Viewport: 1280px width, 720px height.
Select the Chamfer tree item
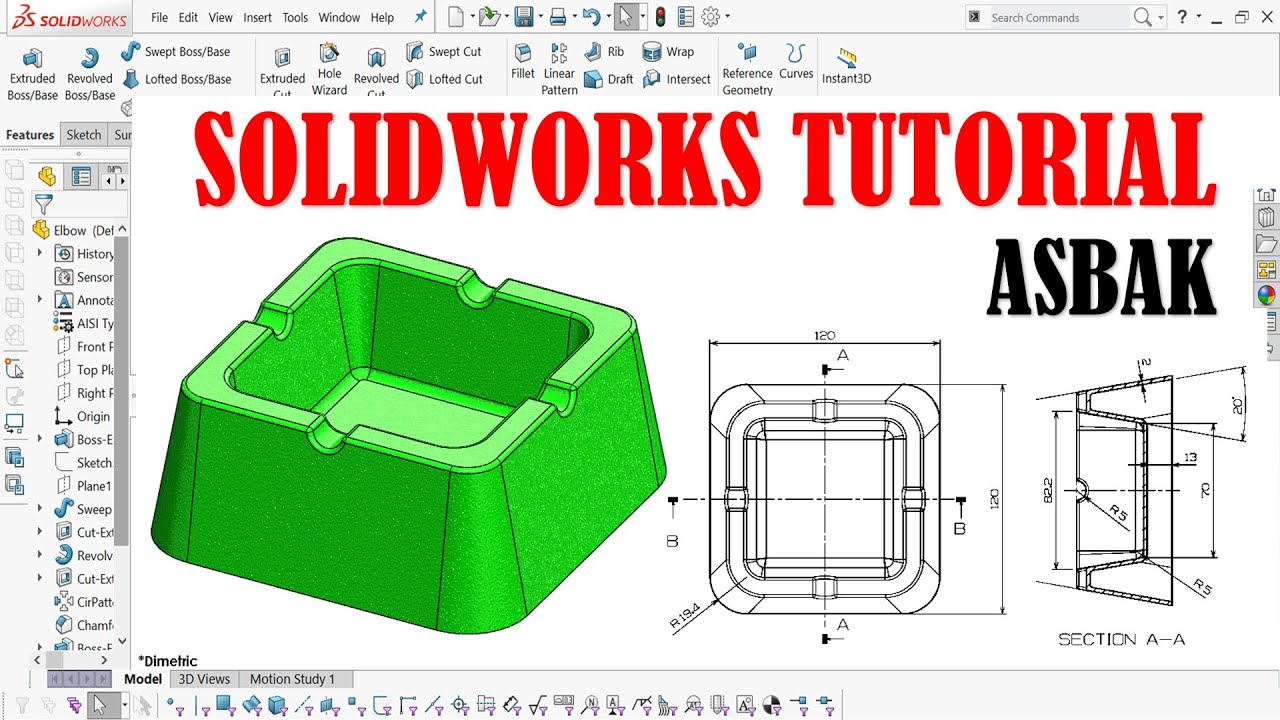[x=84, y=625]
